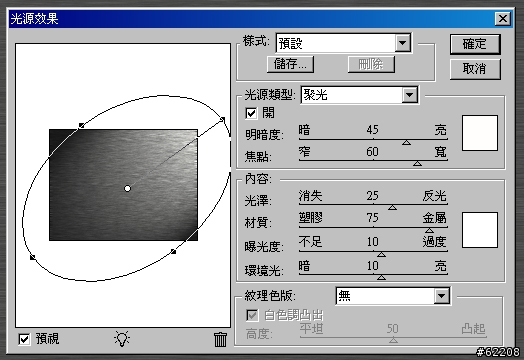Close the 光源效果 dialog with the X button
This screenshot has width=524, height=360.
503,19
